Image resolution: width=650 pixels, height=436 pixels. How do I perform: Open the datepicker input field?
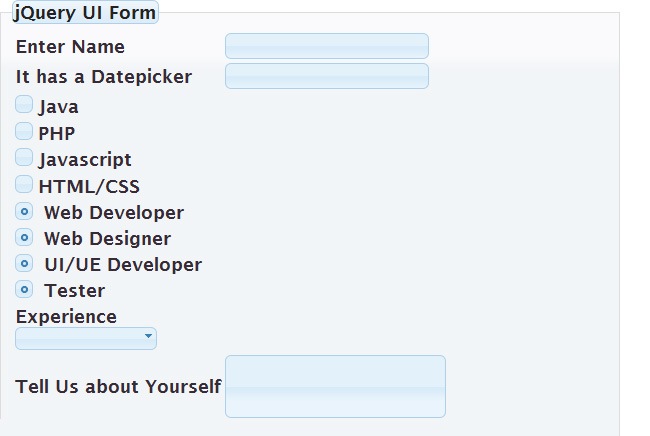327,76
